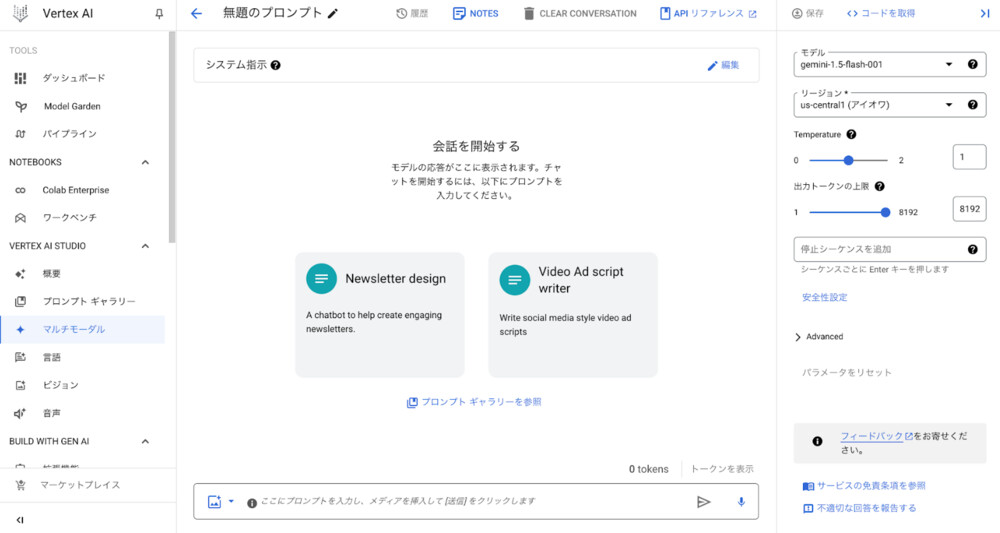The height and width of the screenshot is (533, 1000).
Task: Click stop sequence help icon
Action: tap(973, 249)
